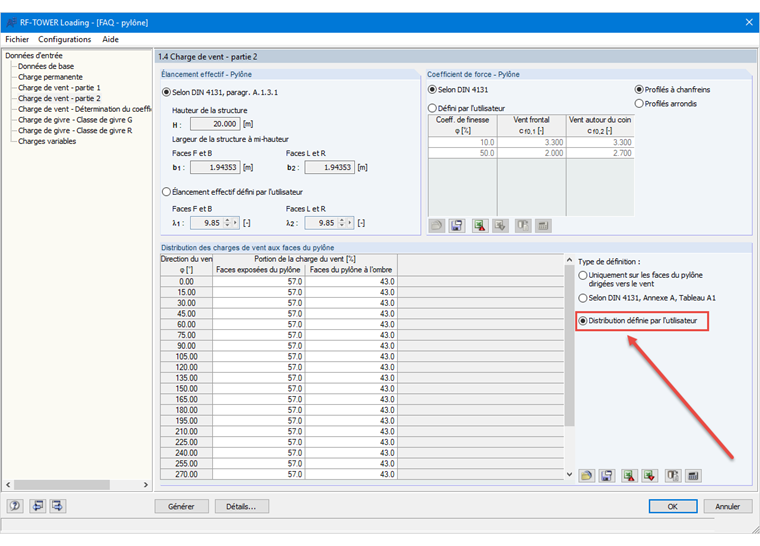760x546 pixels.
Task: Confirm with the OK button
Action: (673, 506)
